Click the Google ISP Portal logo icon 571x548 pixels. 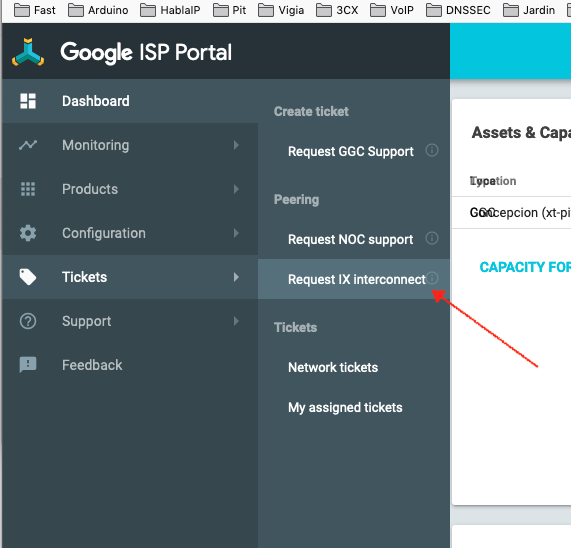pos(28,52)
